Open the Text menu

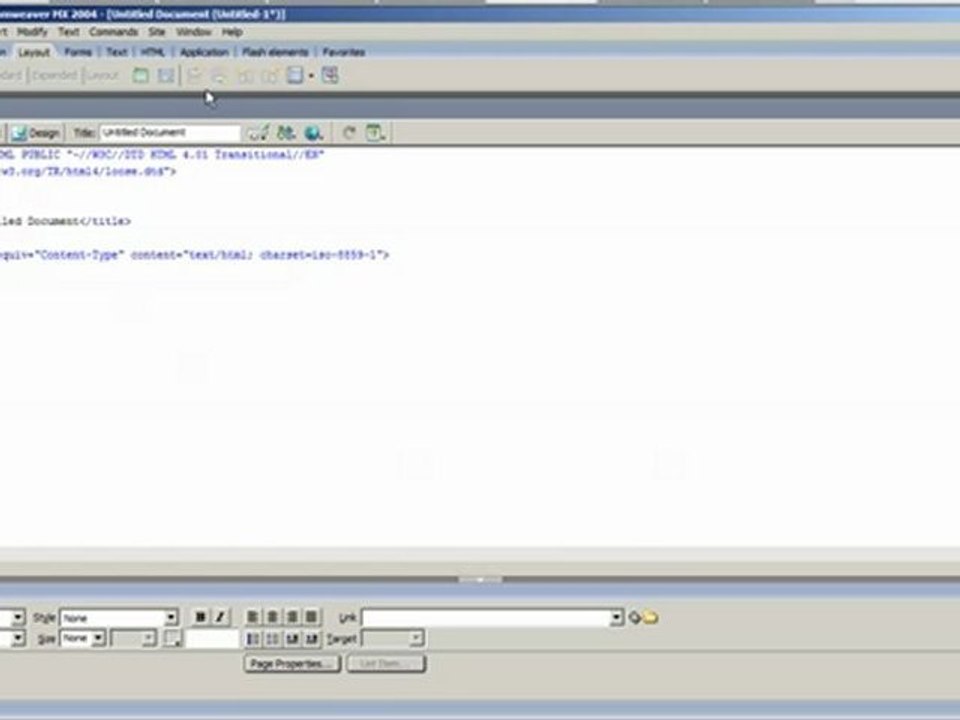[x=69, y=32]
